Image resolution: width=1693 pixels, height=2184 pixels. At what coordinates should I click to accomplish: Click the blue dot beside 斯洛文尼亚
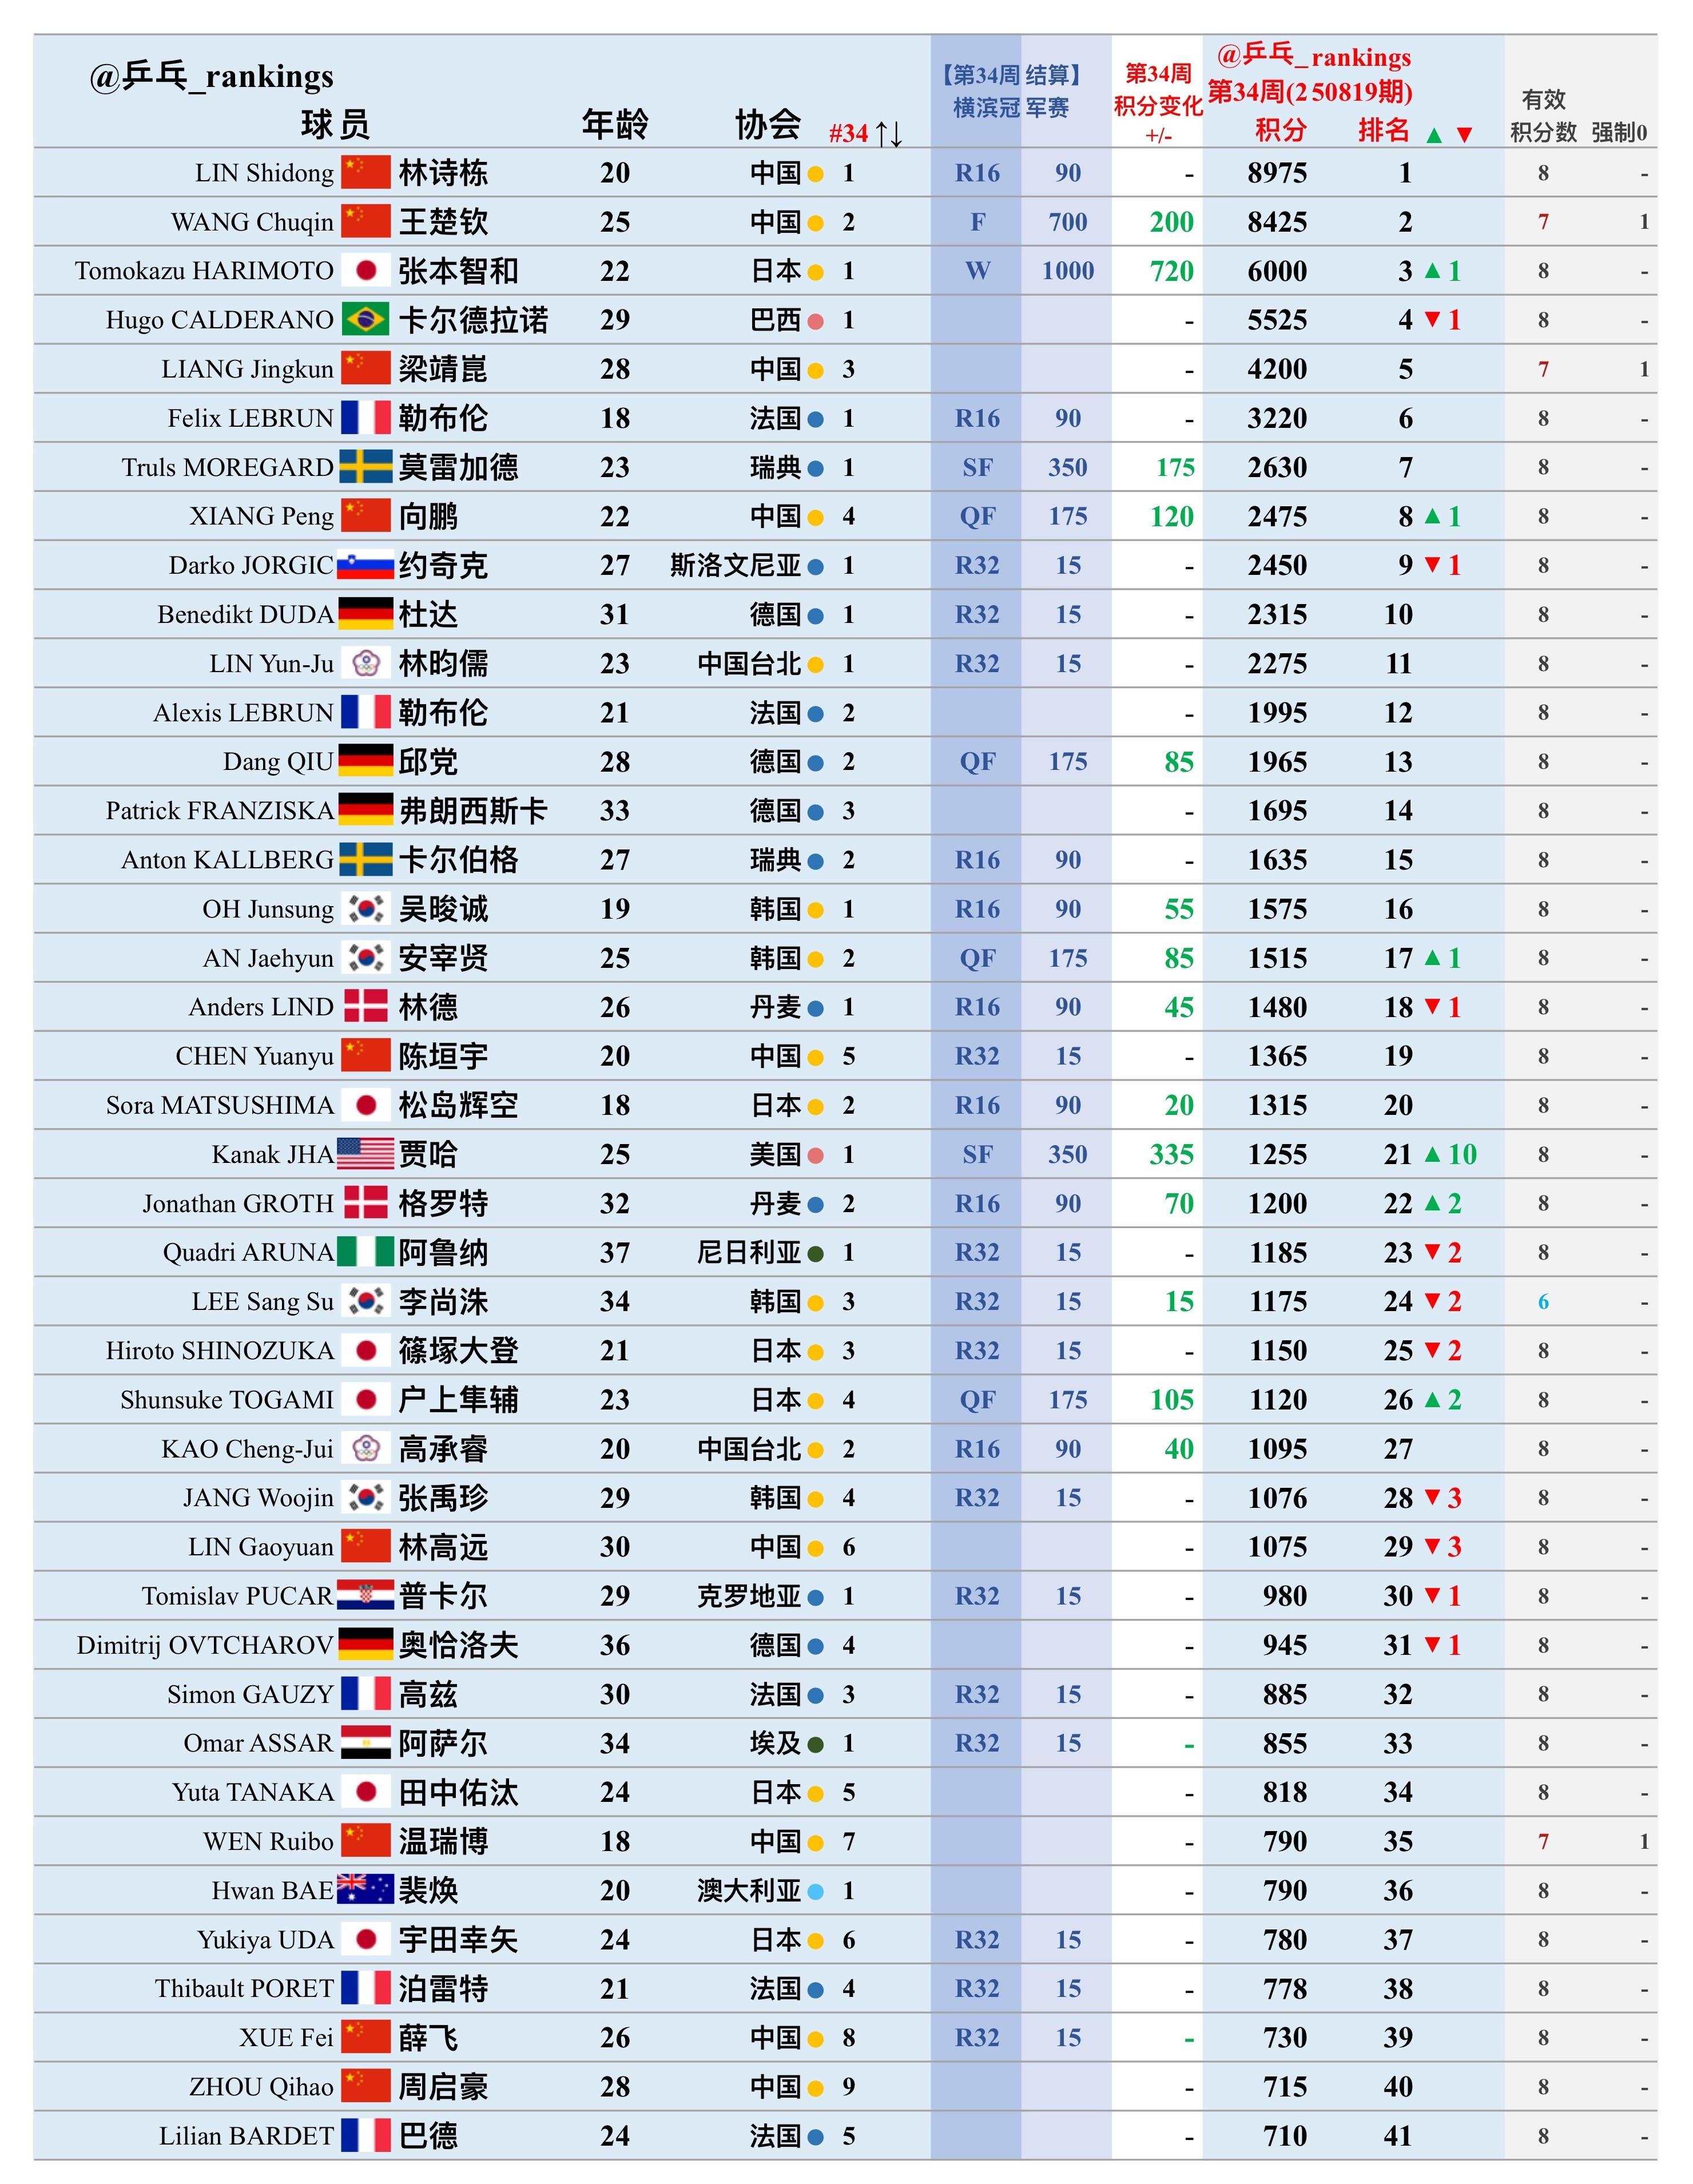(x=815, y=566)
